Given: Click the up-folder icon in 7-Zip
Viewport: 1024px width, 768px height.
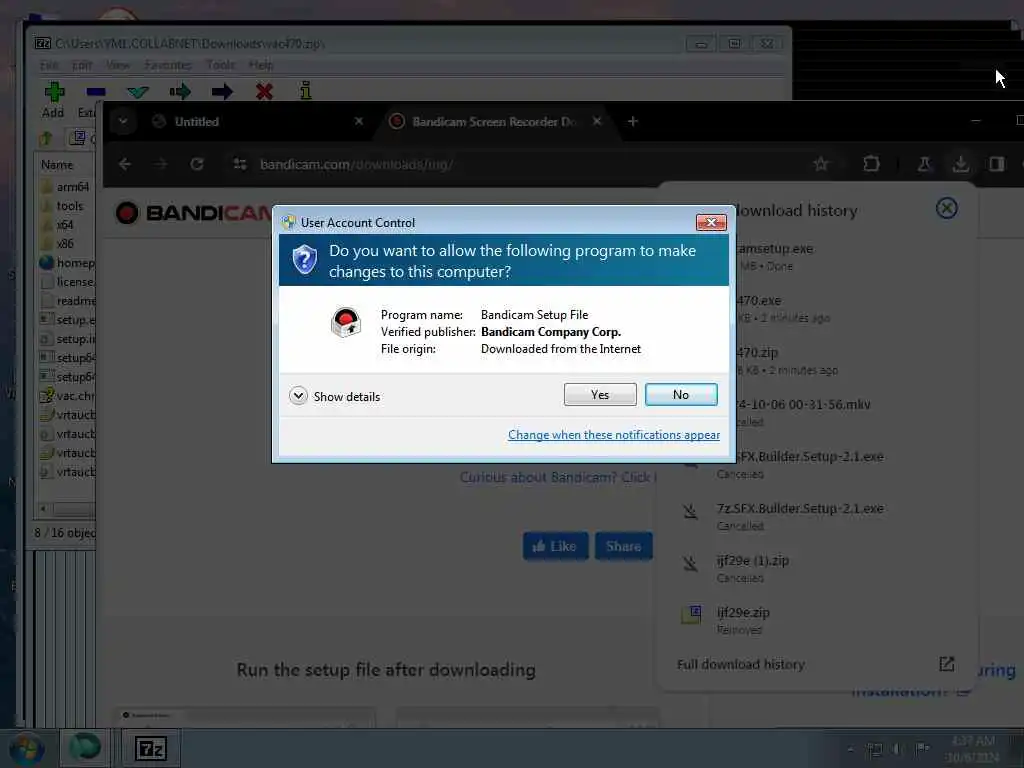Looking at the screenshot, I should pyautogui.click(x=46, y=138).
